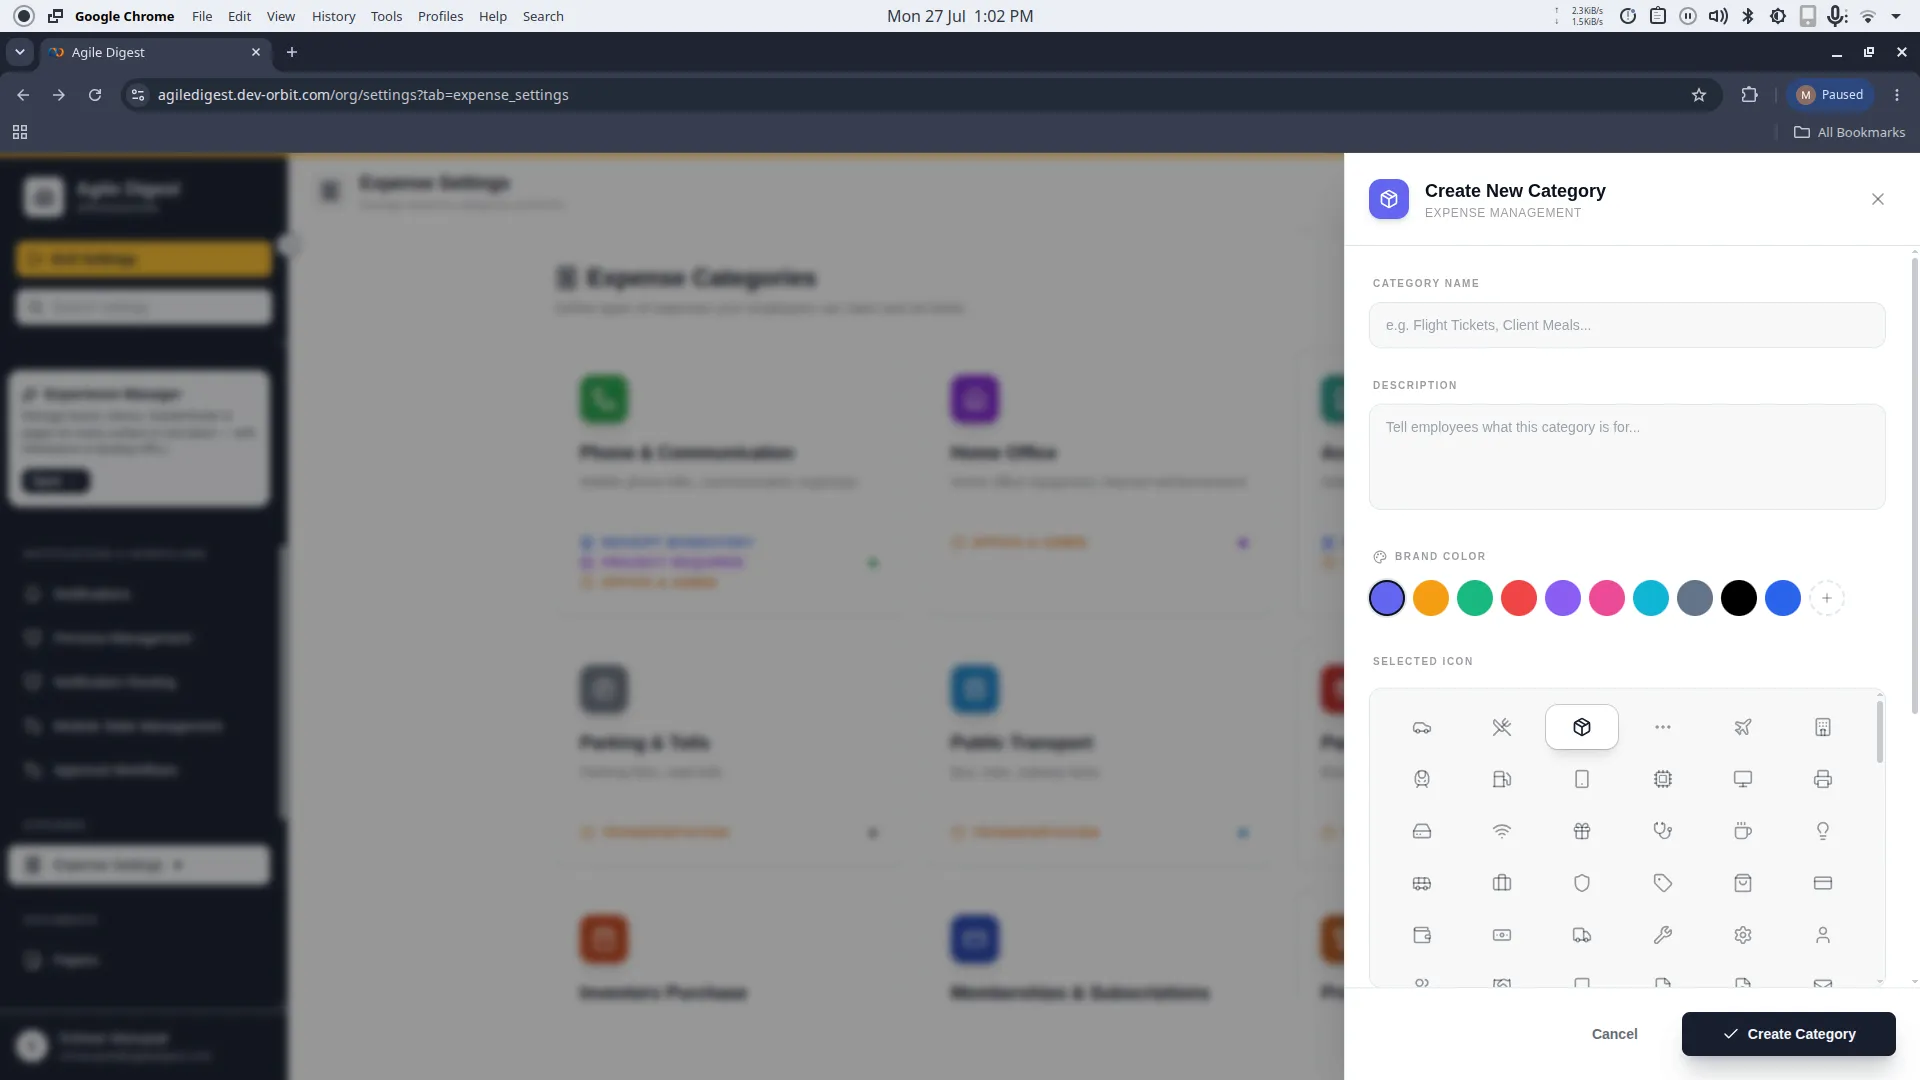
Task: Open a new browser tab
Action: click(292, 52)
